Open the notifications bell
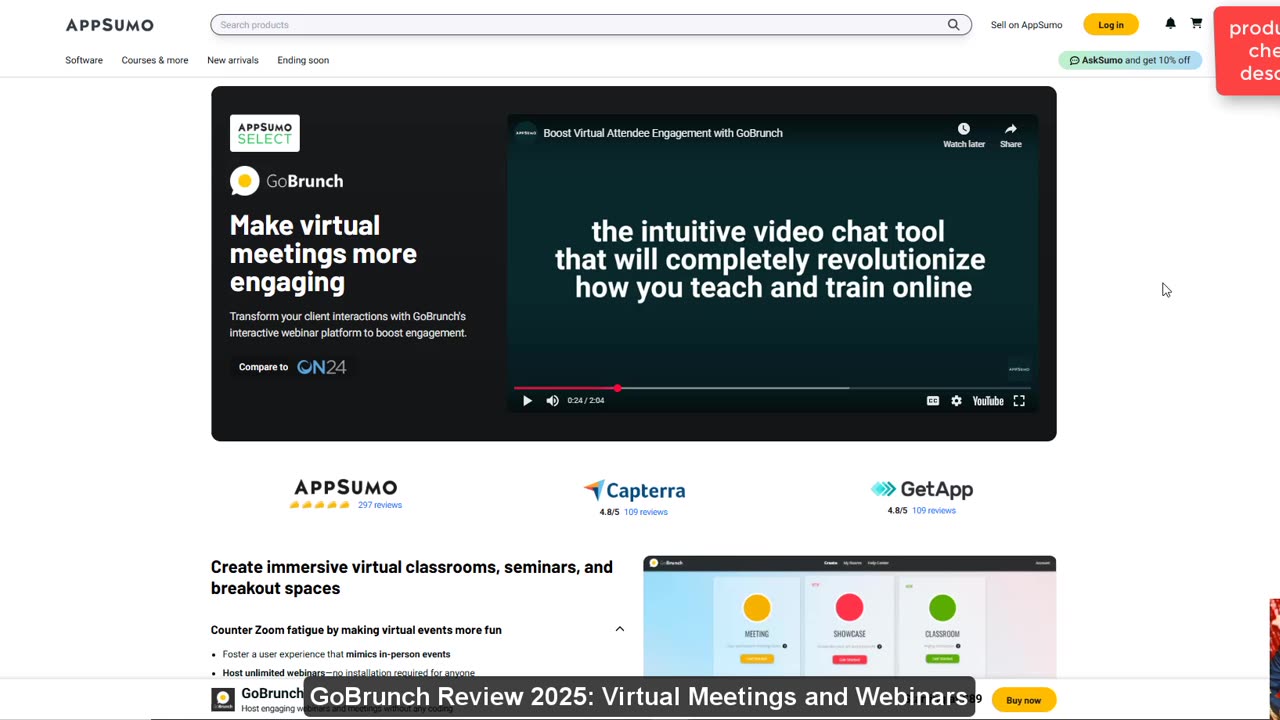The image size is (1280, 720). [x=1170, y=24]
